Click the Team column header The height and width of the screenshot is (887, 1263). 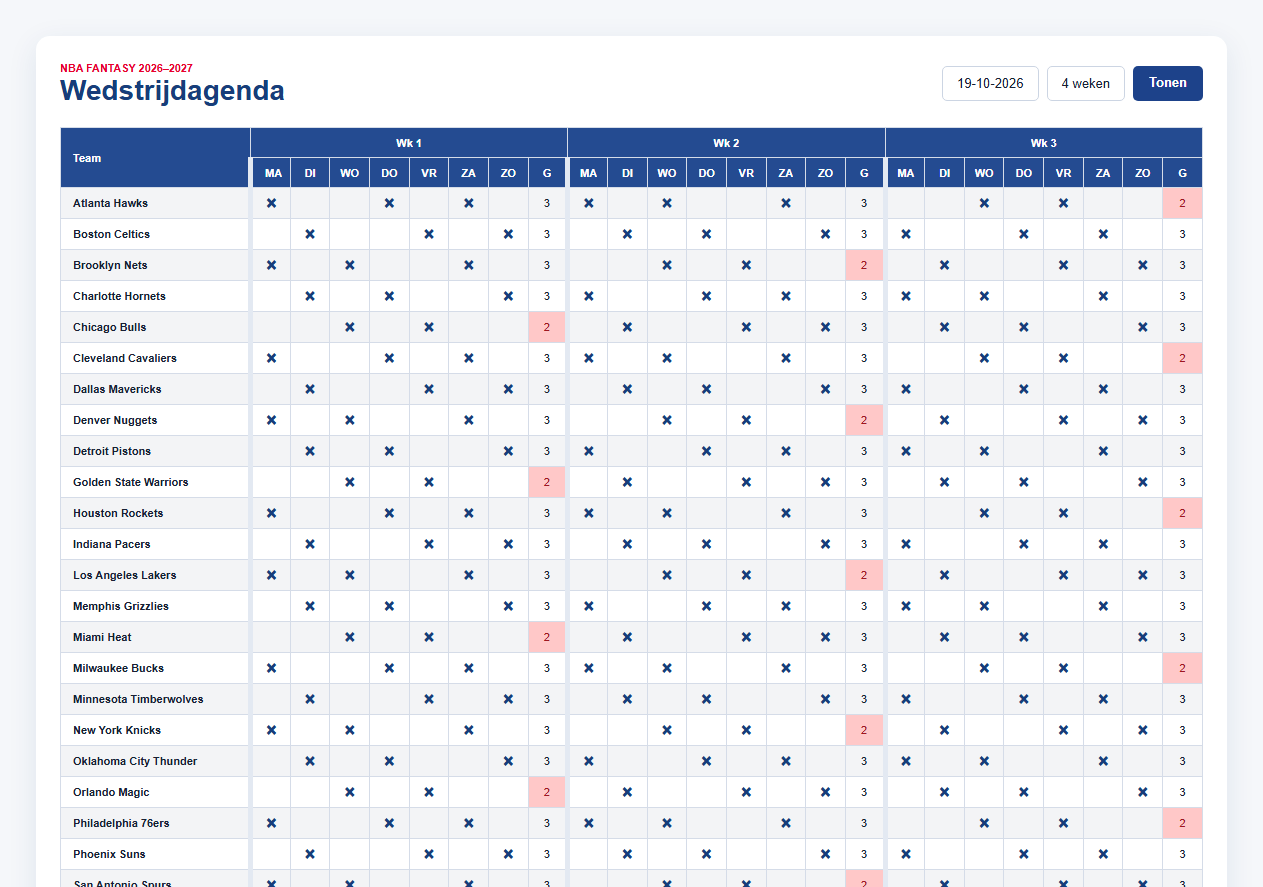click(x=155, y=158)
